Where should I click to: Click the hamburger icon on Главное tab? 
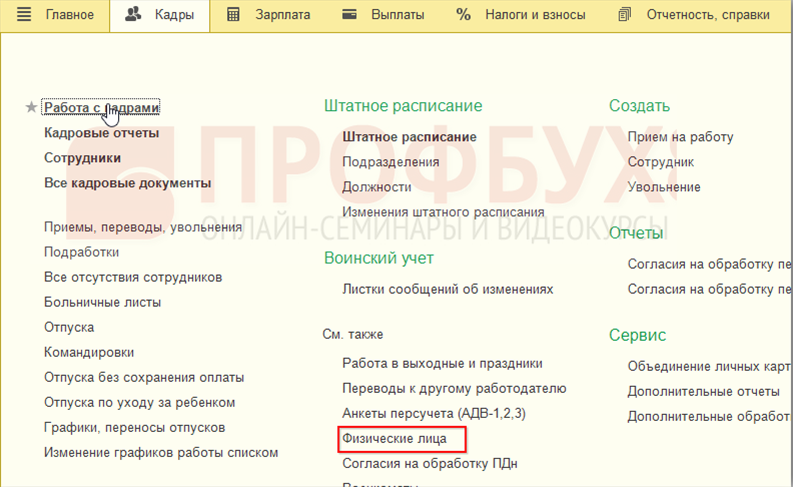[x=25, y=15]
